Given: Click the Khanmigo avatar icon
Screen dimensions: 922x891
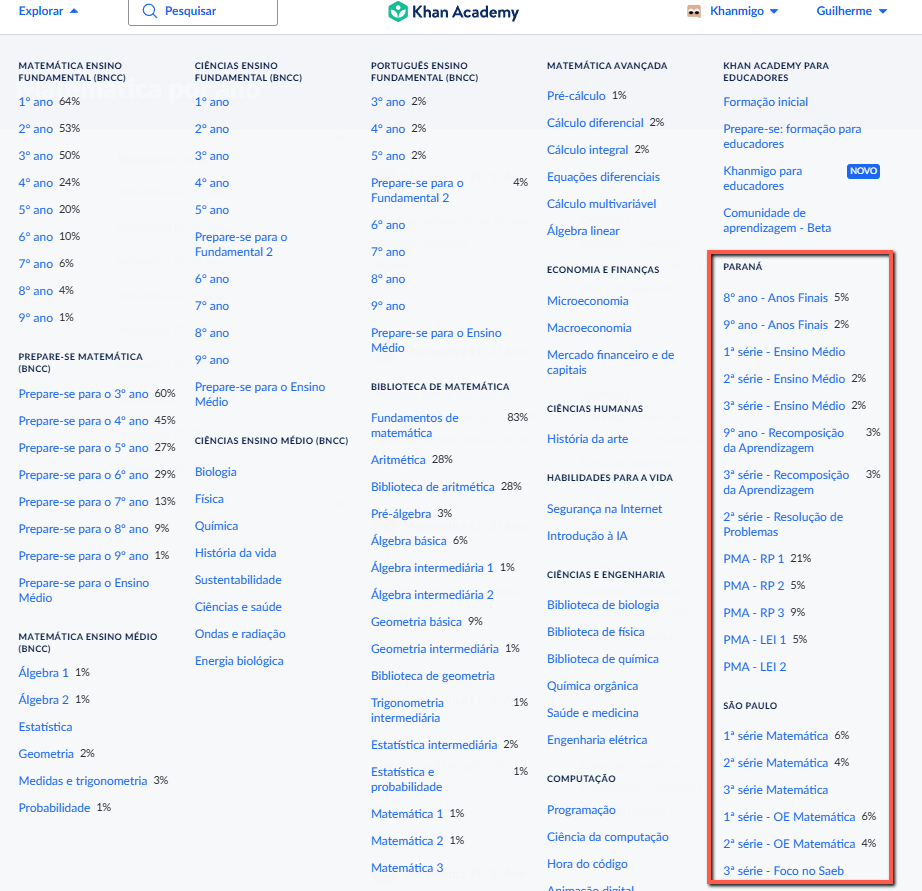Looking at the screenshot, I should click(x=694, y=11).
